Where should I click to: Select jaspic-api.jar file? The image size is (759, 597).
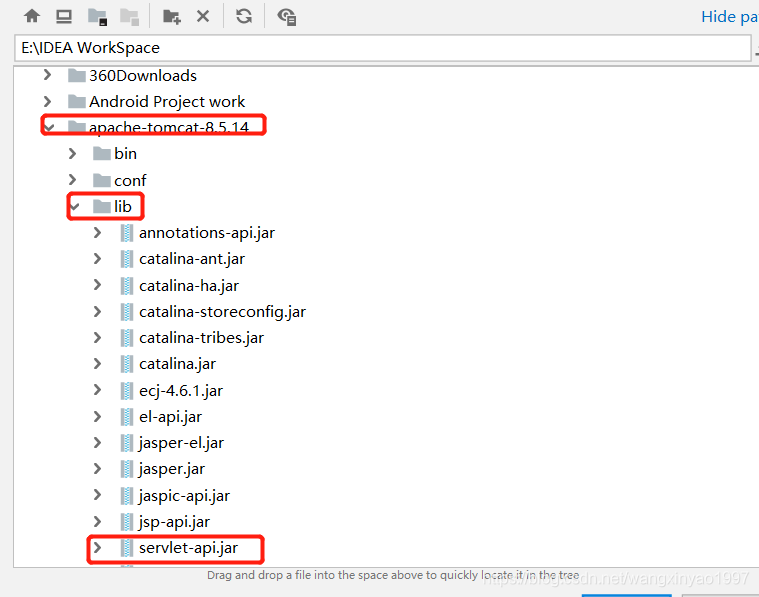[x=184, y=496]
